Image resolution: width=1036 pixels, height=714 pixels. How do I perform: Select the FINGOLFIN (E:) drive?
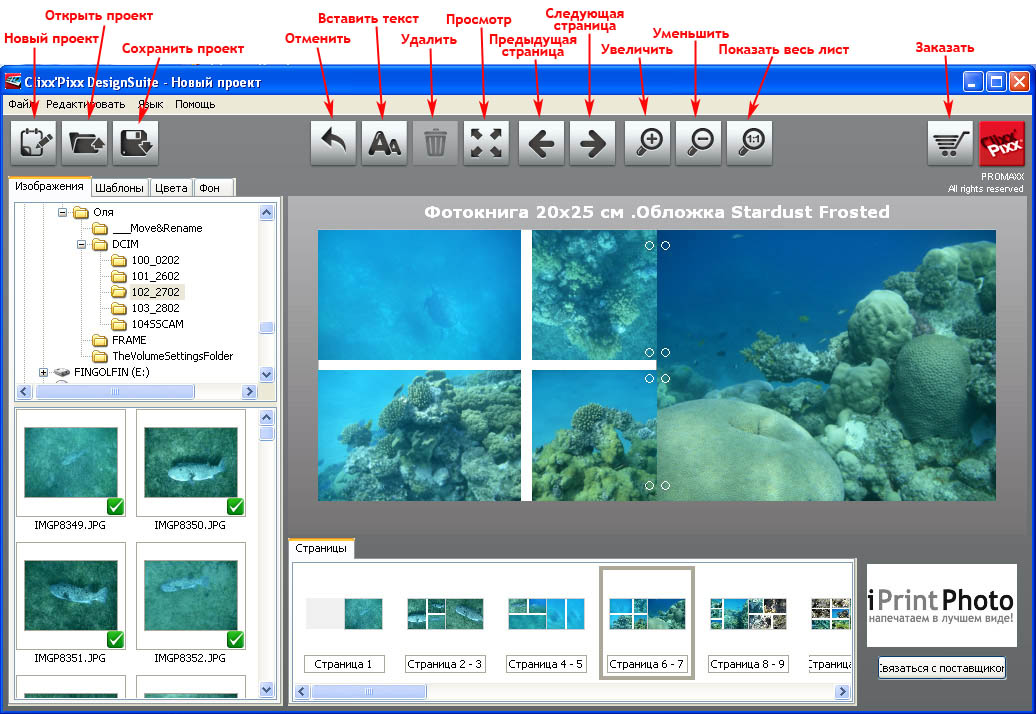click(x=111, y=373)
